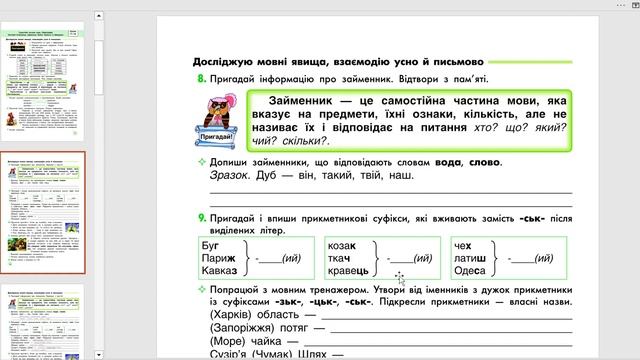Screen dimensions: 640x360
Task: Click the ribbon display options icon
Action: point(636,5)
